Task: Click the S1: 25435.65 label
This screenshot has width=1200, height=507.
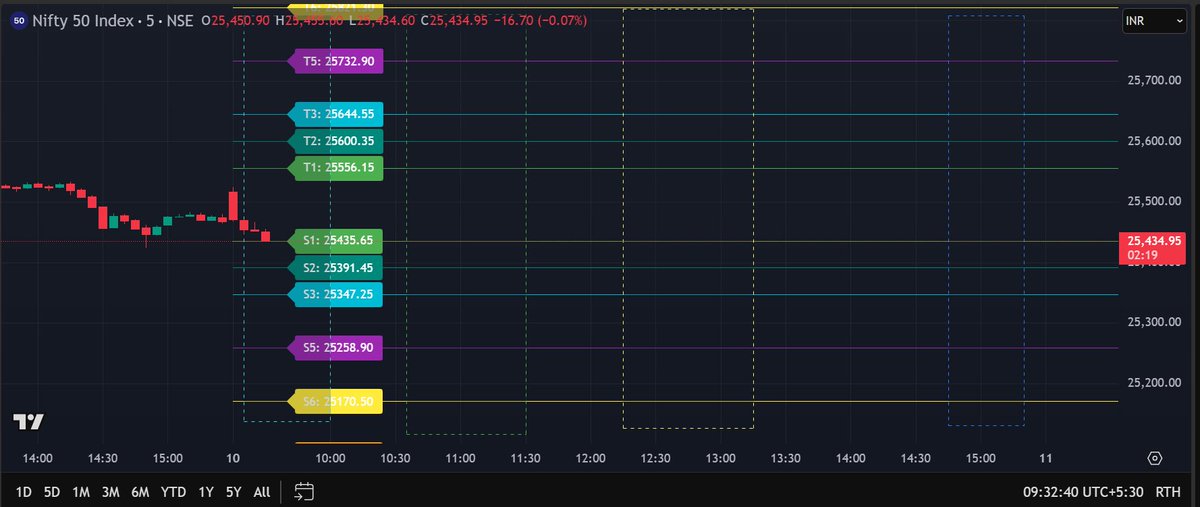Action: pyautogui.click(x=334, y=241)
